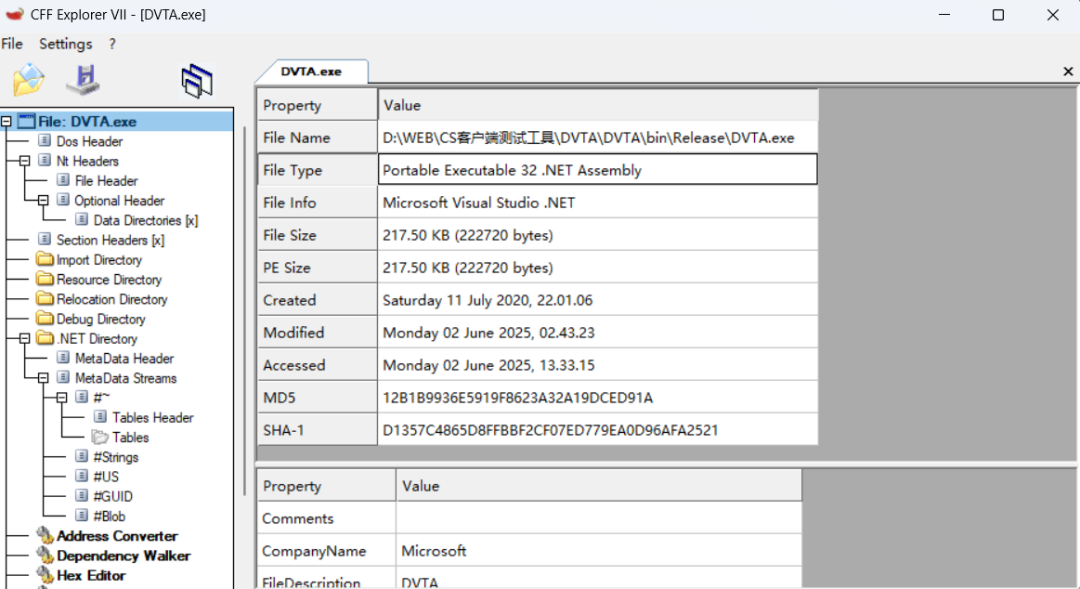Click the lower table's Value column header

tap(599, 486)
